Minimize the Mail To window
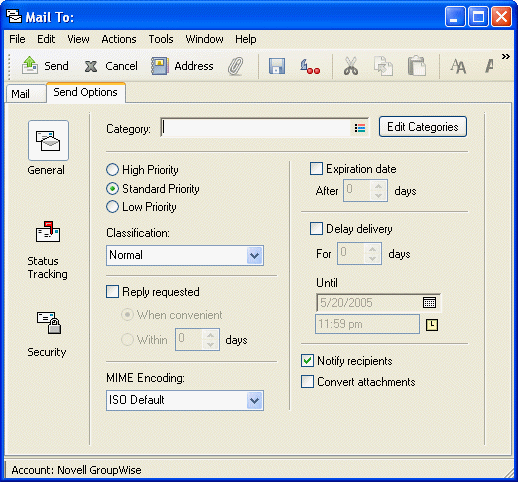518x482 pixels. pyautogui.click(x=455, y=16)
